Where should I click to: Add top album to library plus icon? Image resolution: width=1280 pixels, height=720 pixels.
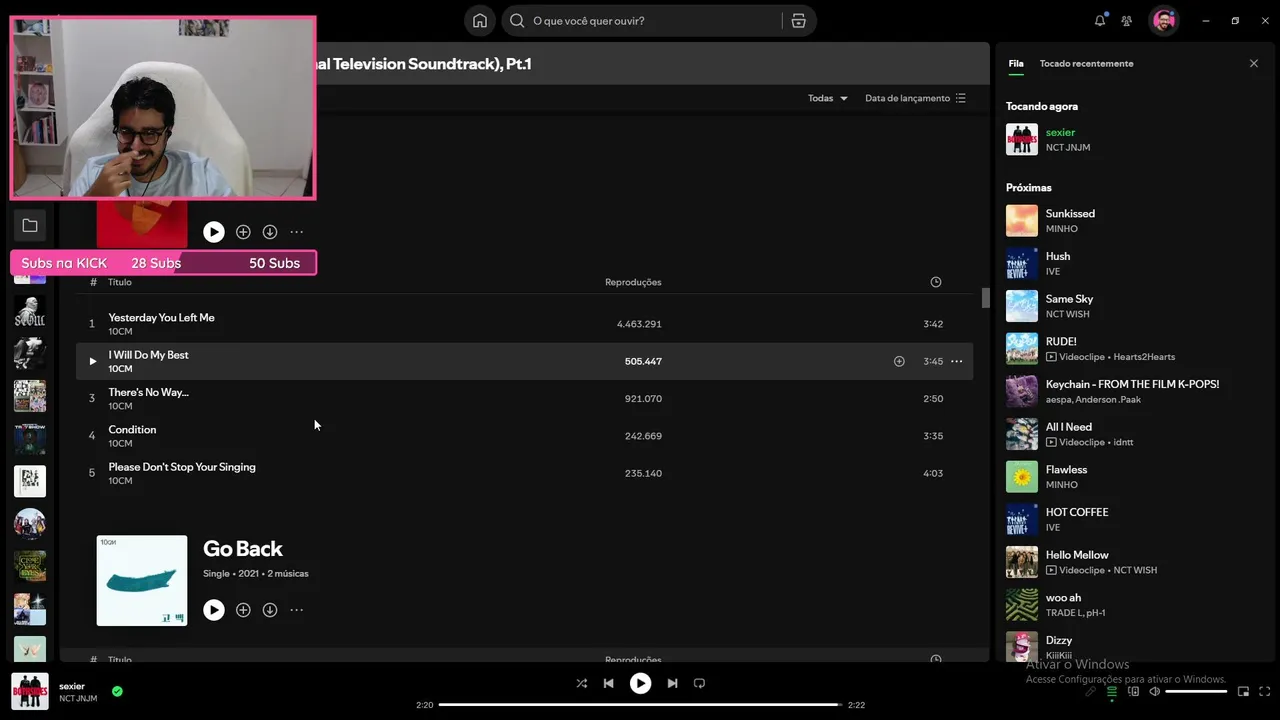(243, 232)
